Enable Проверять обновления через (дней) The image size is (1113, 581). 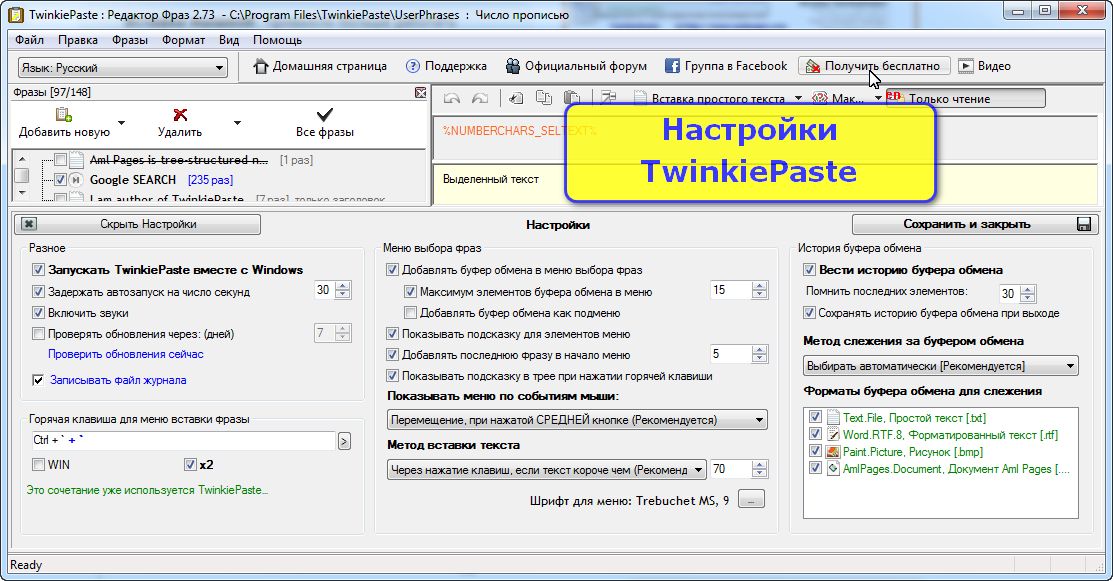38,334
